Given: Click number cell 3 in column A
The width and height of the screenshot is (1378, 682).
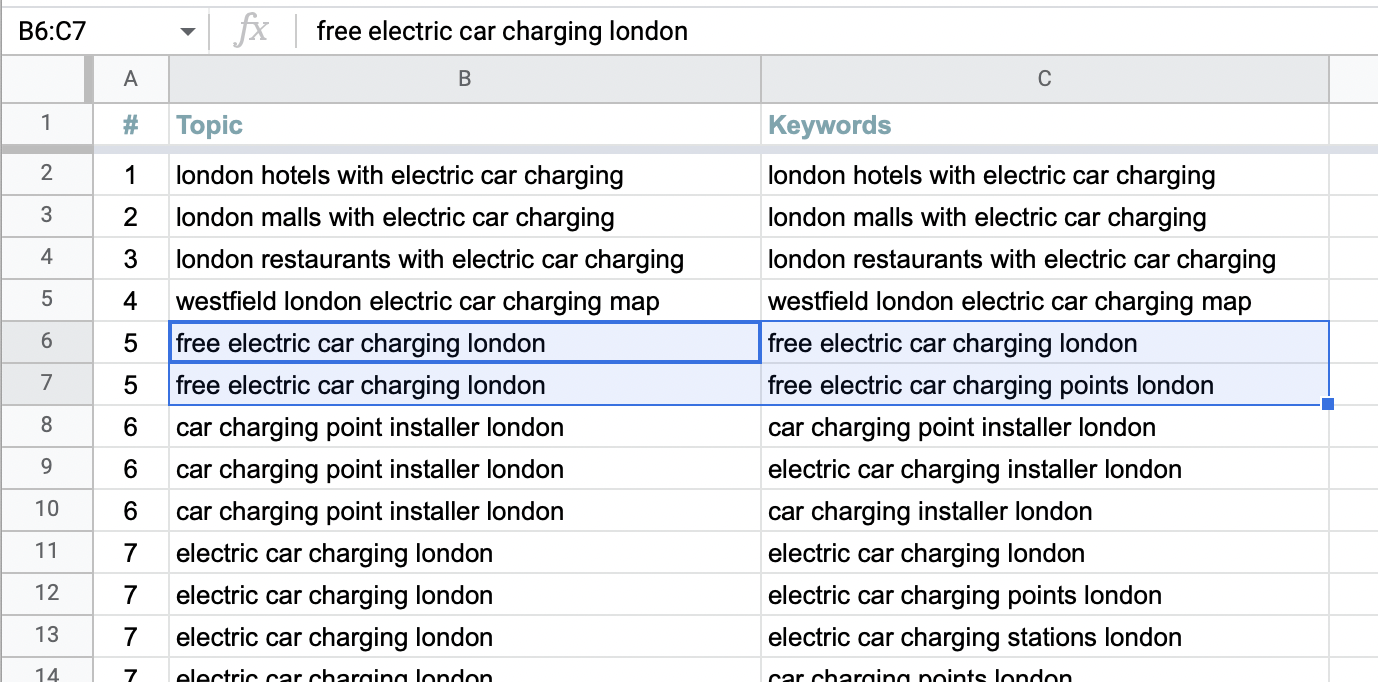Looking at the screenshot, I should 131,259.
